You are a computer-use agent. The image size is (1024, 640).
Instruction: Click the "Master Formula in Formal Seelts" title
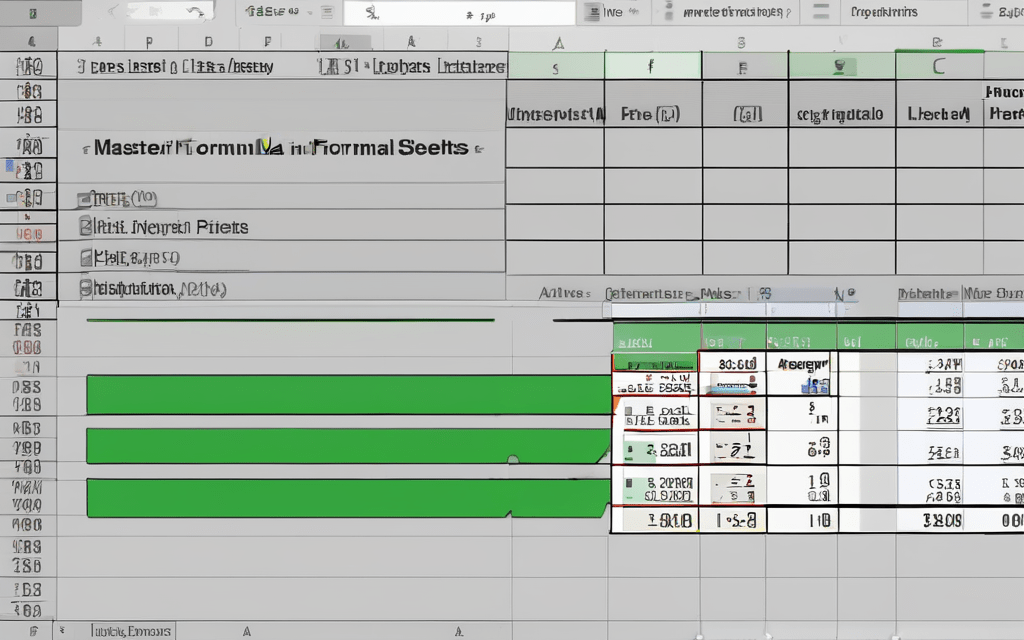pos(280,148)
